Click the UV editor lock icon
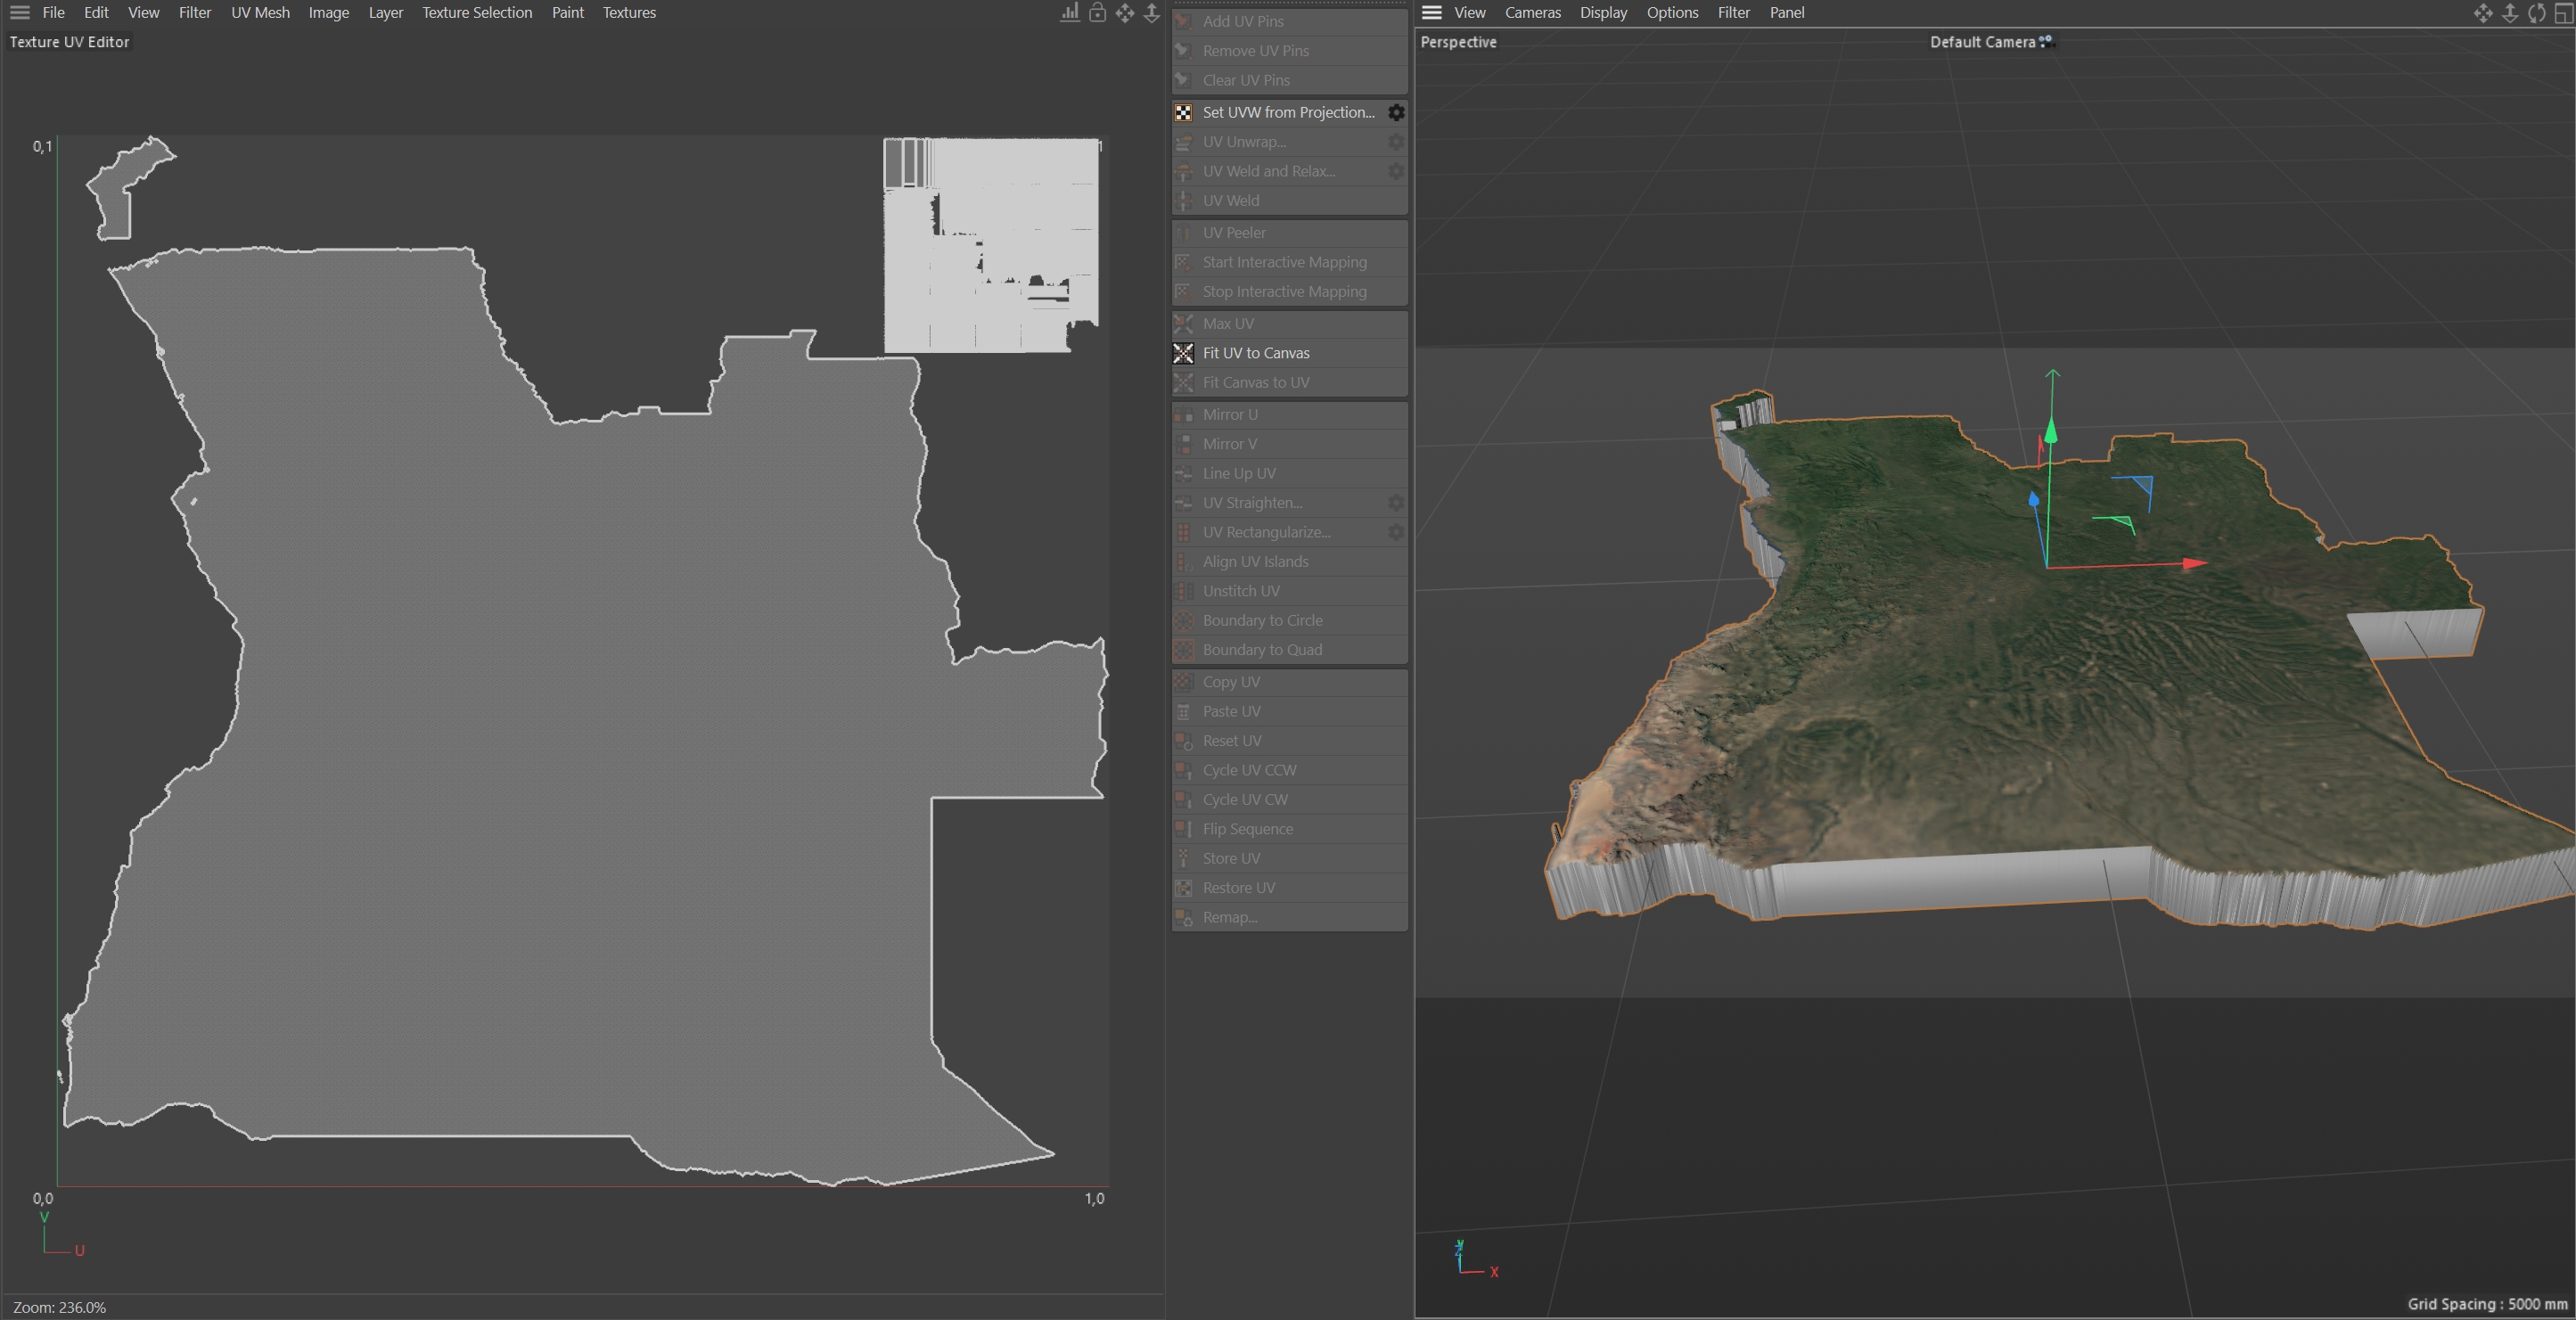Screen dimensions: 2576x1320 [1097, 13]
